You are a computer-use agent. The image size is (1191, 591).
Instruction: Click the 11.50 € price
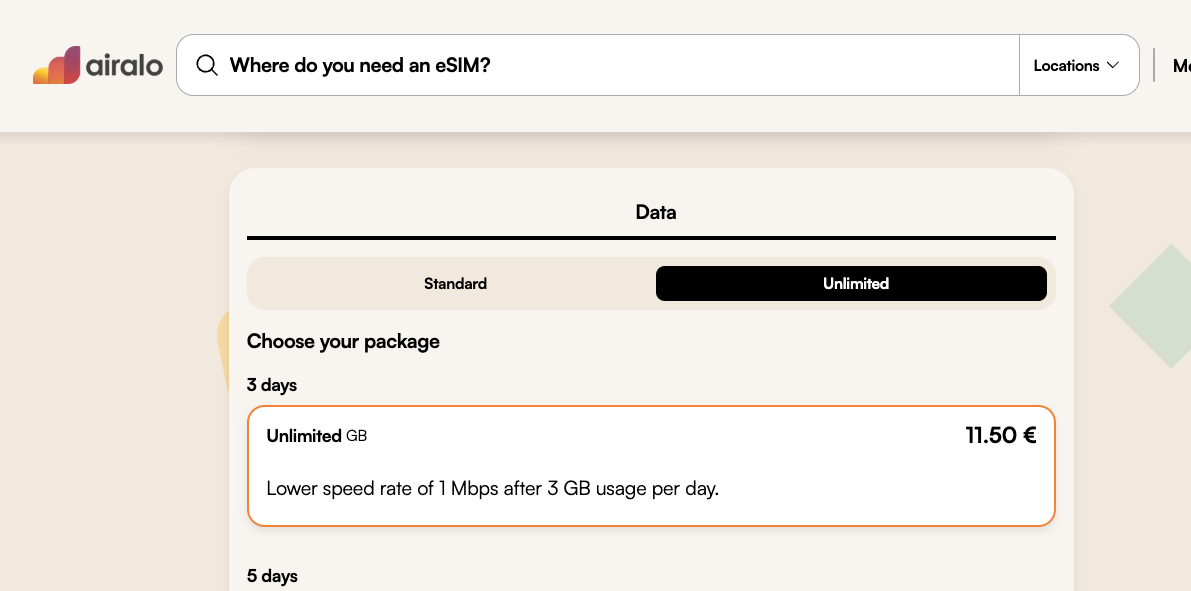(1000, 436)
